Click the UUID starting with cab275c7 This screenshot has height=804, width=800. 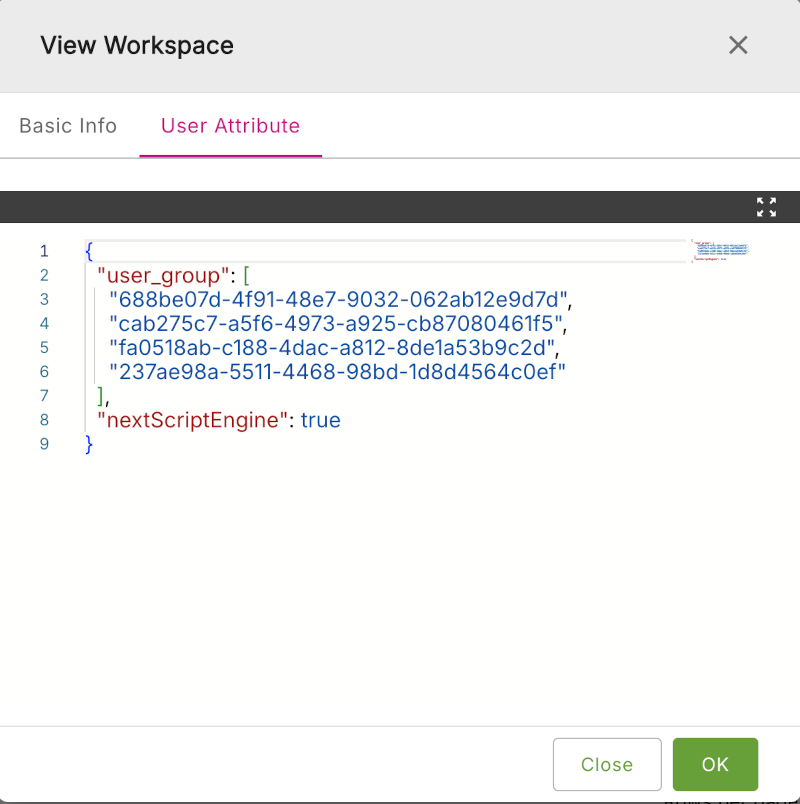(336, 323)
